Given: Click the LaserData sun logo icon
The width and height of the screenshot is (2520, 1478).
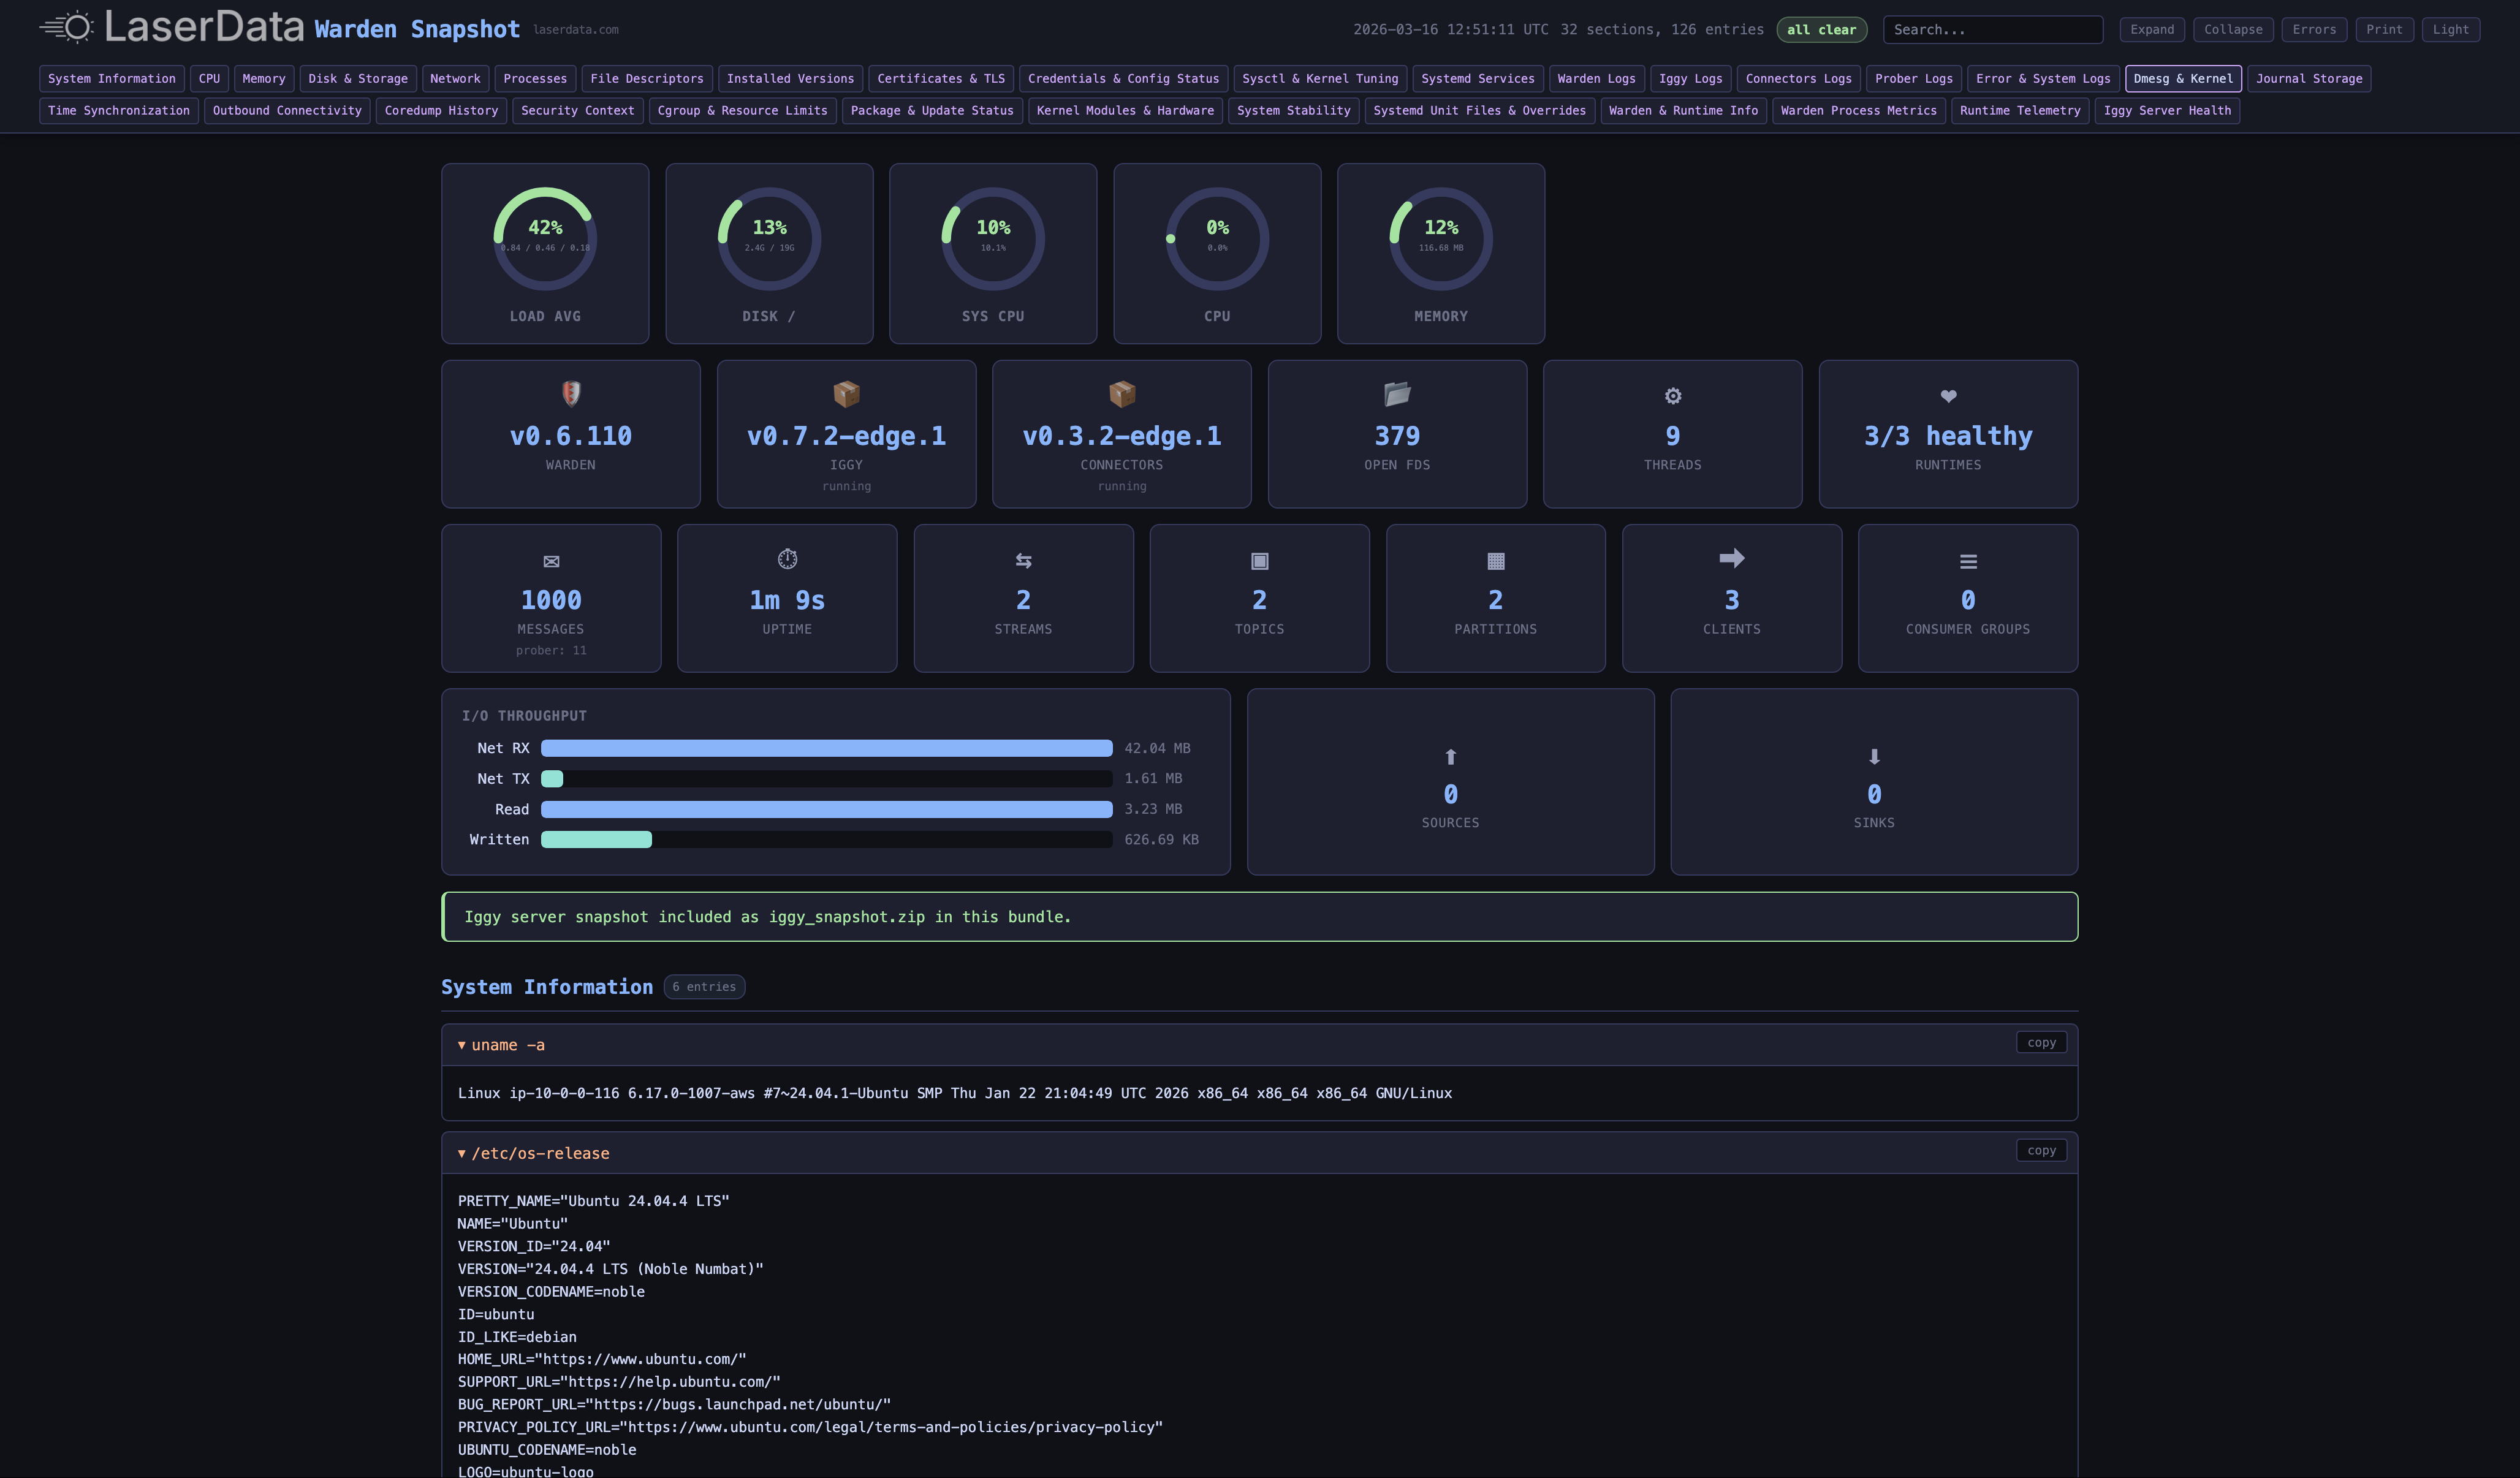Looking at the screenshot, I should [x=68, y=27].
